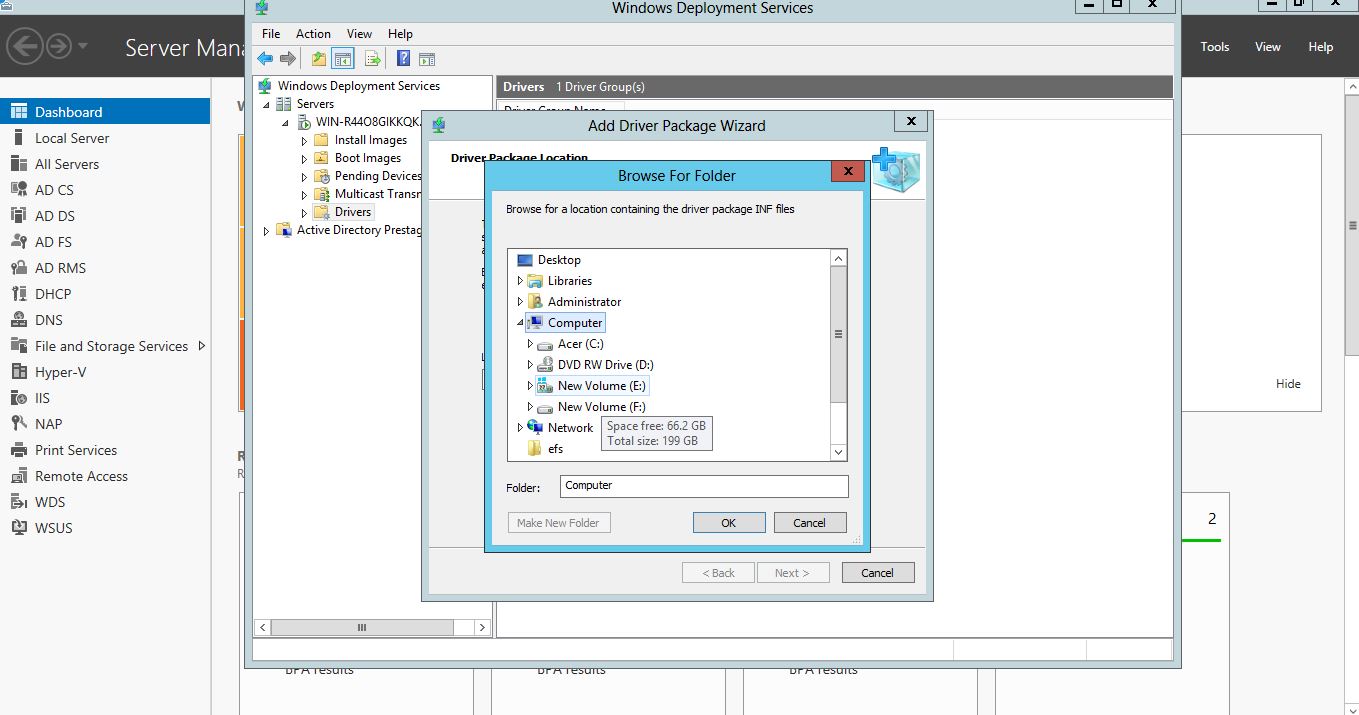The width and height of the screenshot is (1359, 715).
Task: Select WSUS in the Server Manager sidebar
Action: [53, 528]
